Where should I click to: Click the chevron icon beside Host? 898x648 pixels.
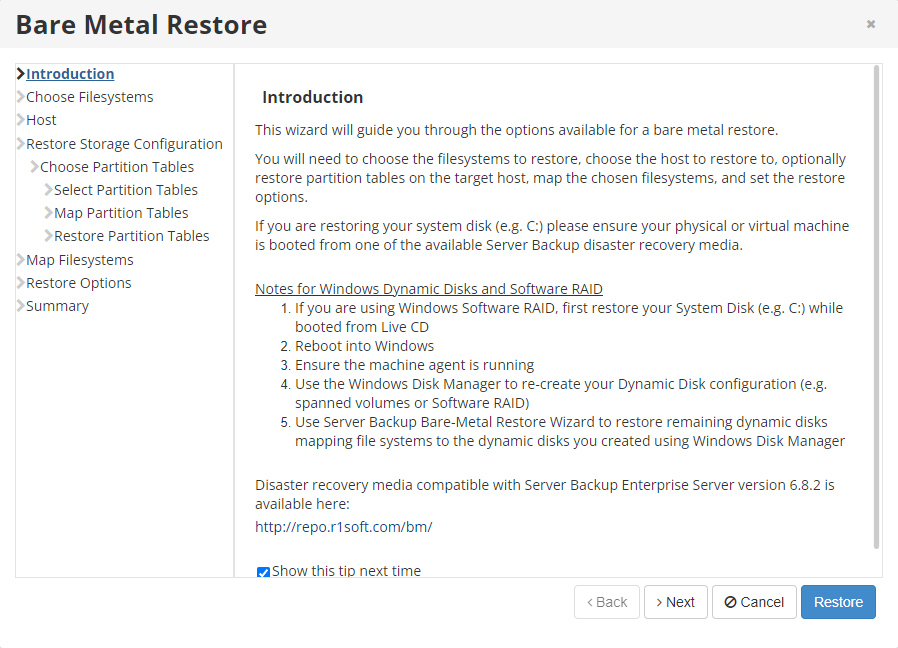[20, 120]
